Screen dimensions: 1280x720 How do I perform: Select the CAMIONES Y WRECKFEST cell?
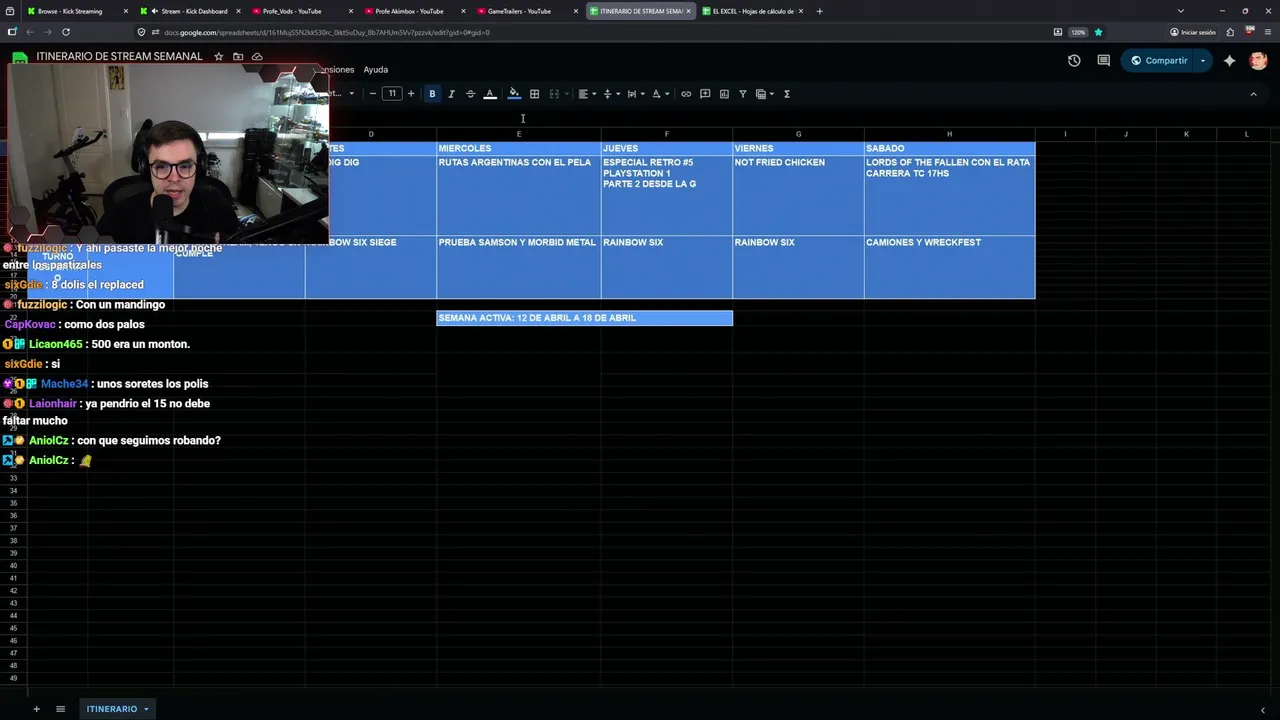pyautogui.click(x=949, y=267)
